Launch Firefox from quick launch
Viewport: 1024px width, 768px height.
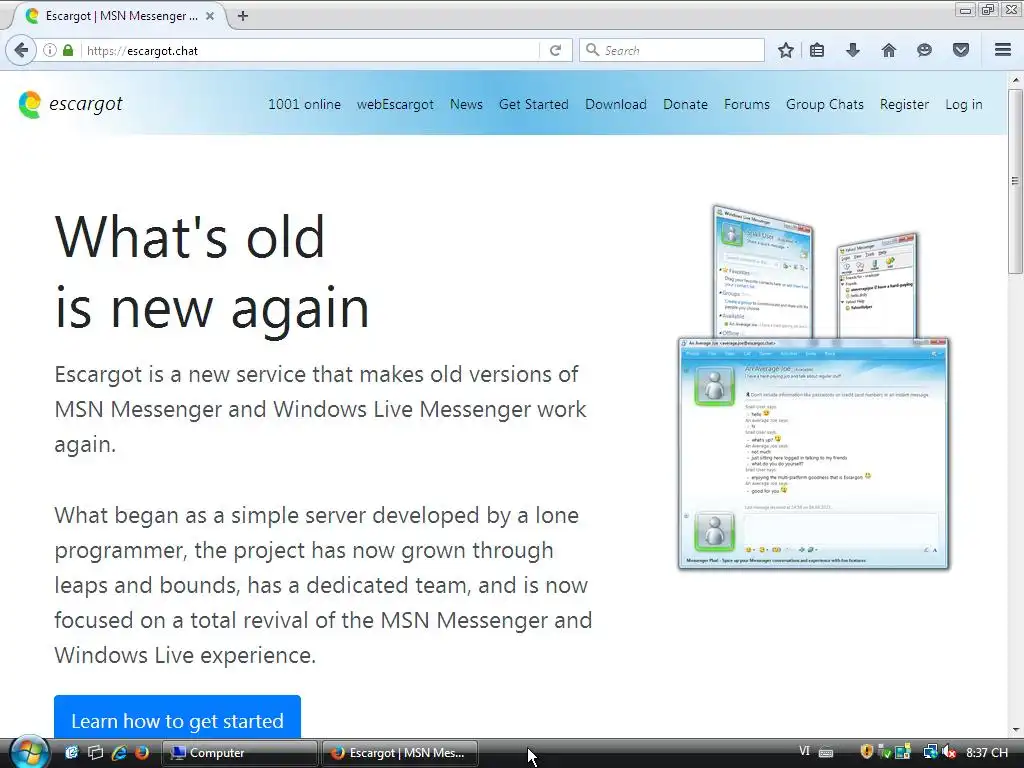142,752
